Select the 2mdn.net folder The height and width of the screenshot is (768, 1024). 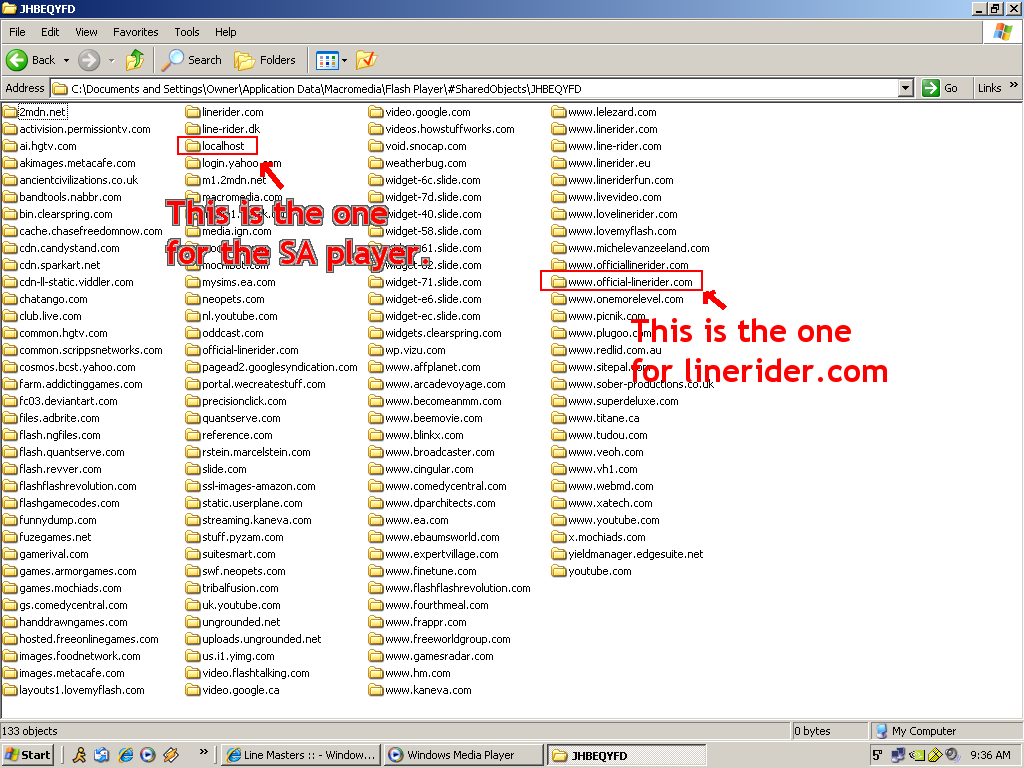(x=35, y=112)
